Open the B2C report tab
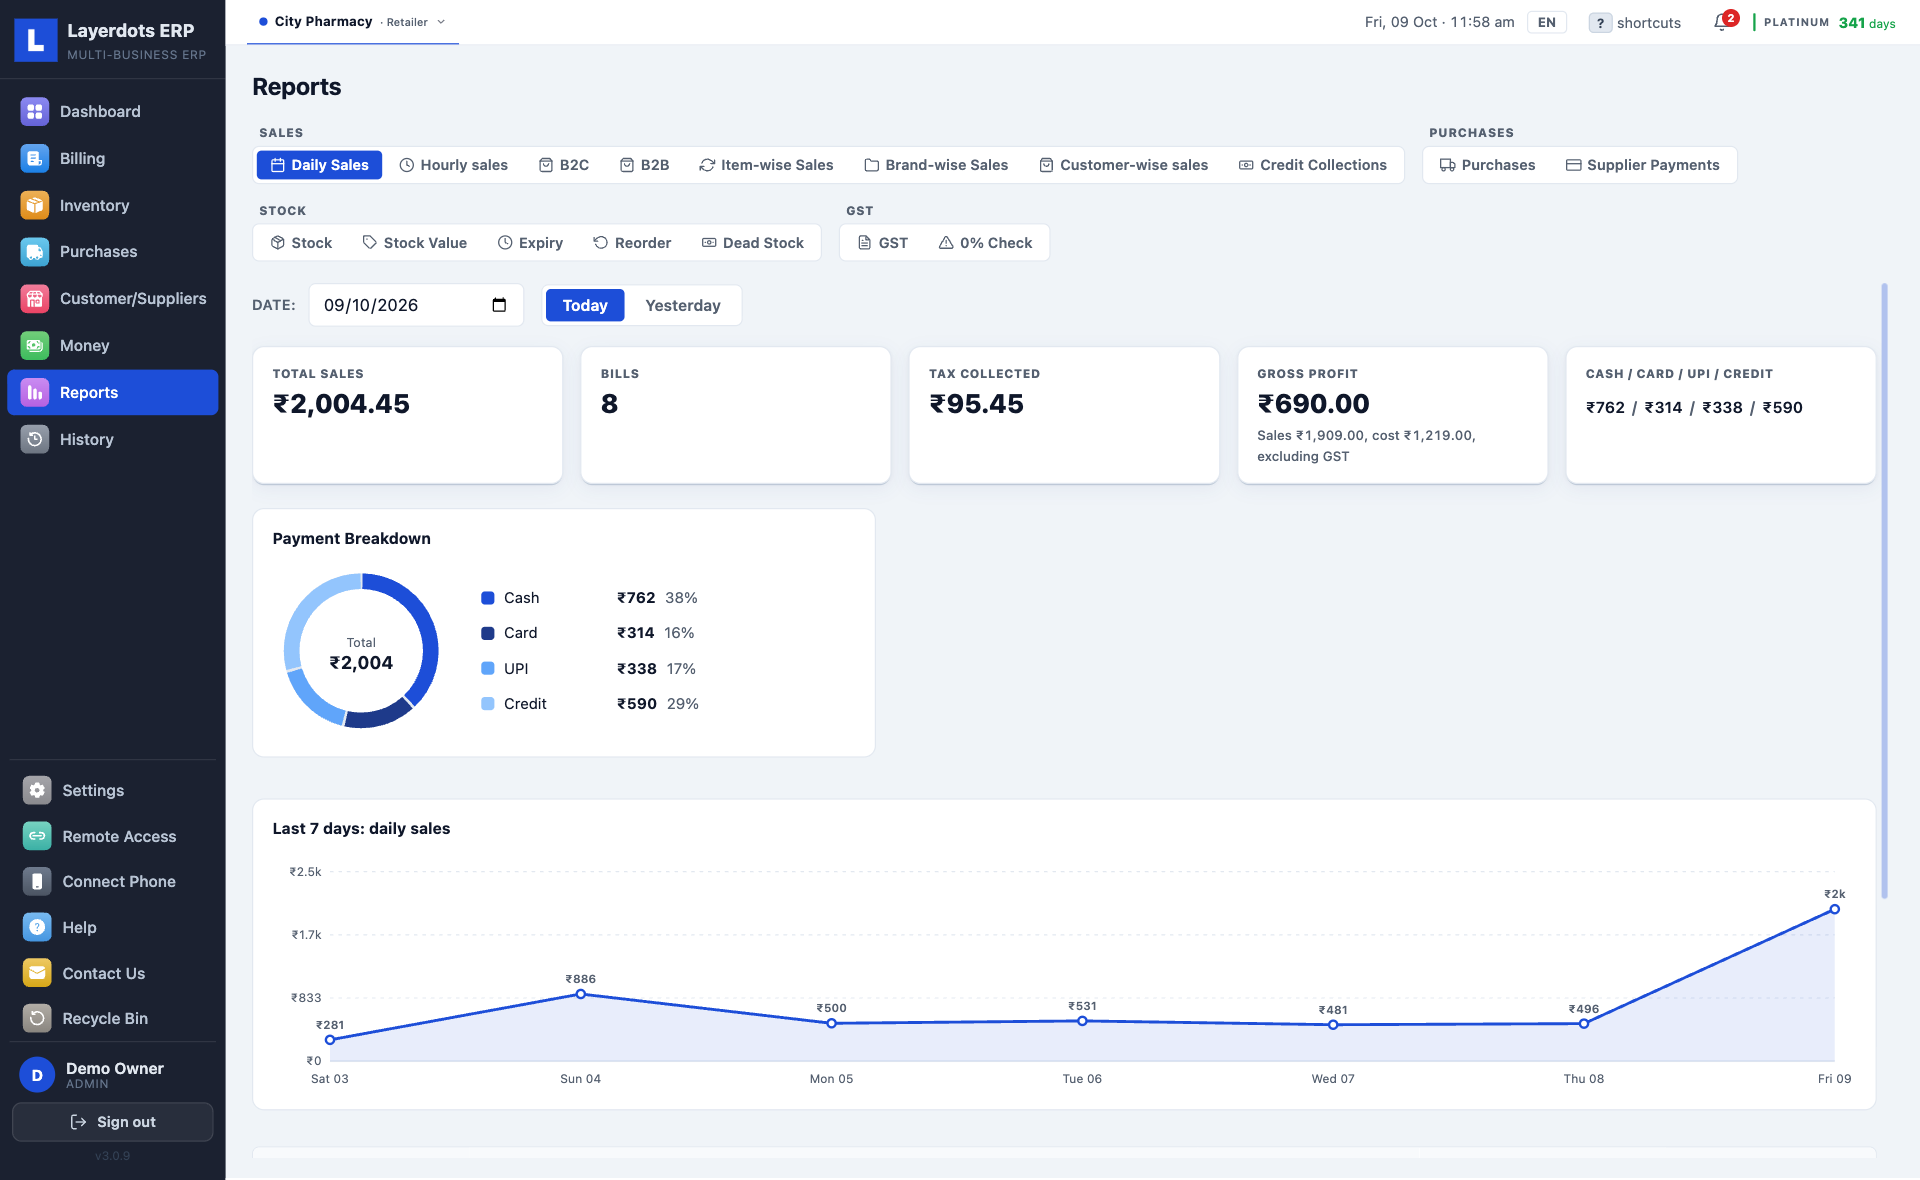 (x=564, y=165)
